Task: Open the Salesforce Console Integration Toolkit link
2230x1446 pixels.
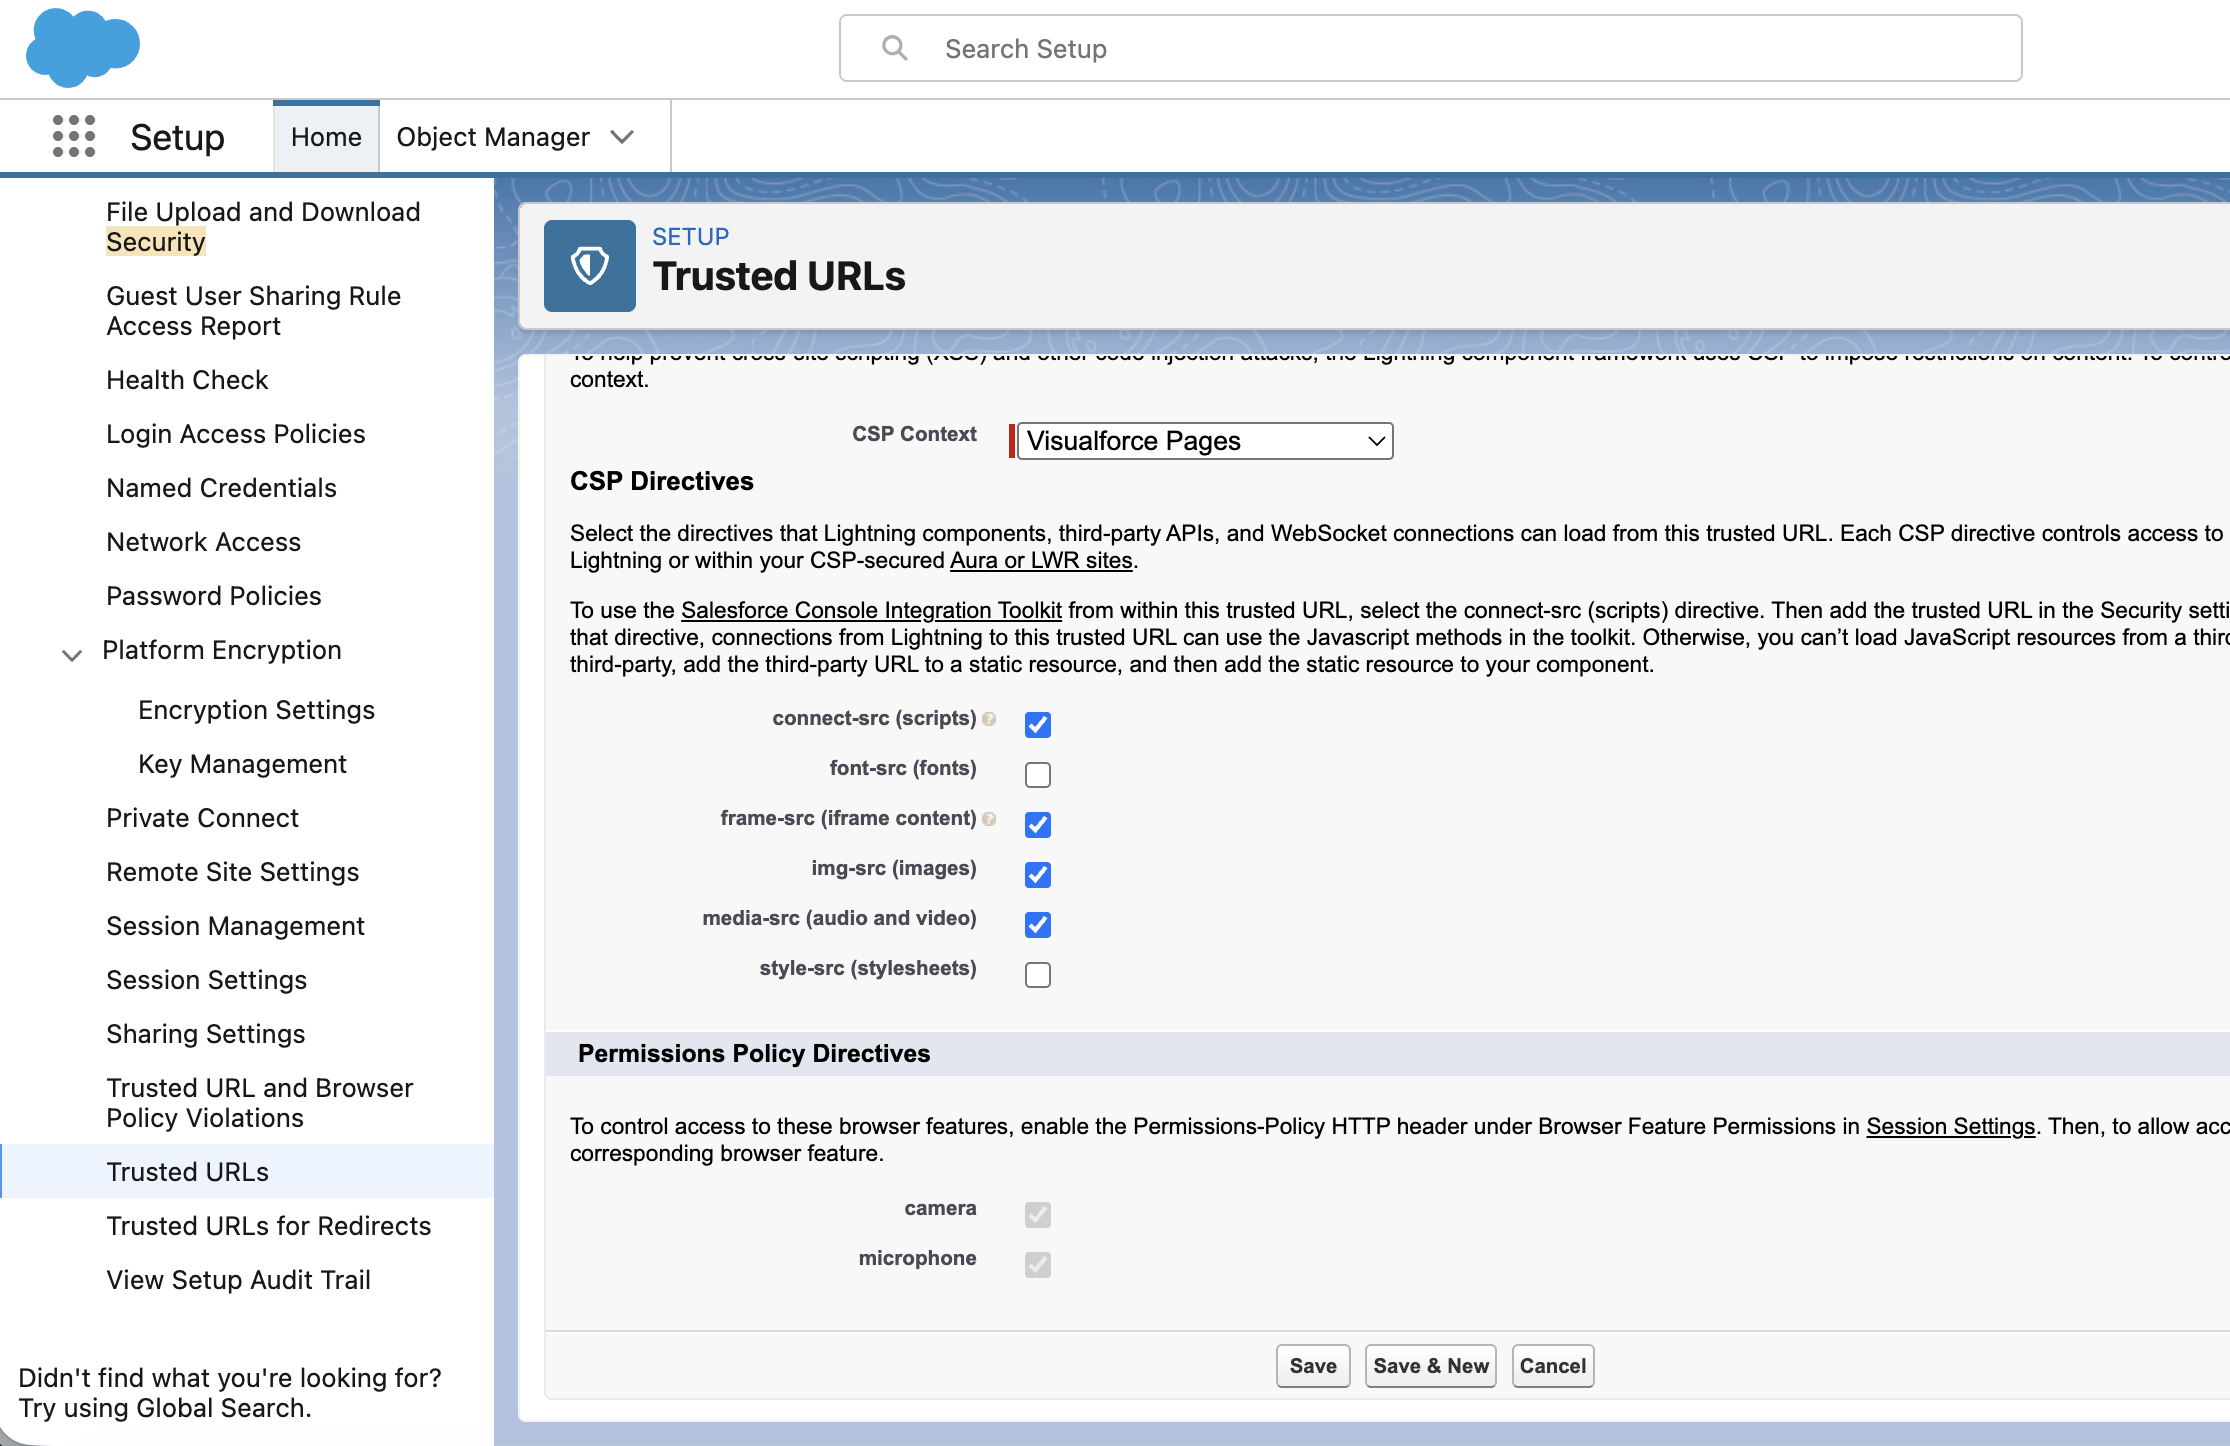Action: [x=871, y=610]
